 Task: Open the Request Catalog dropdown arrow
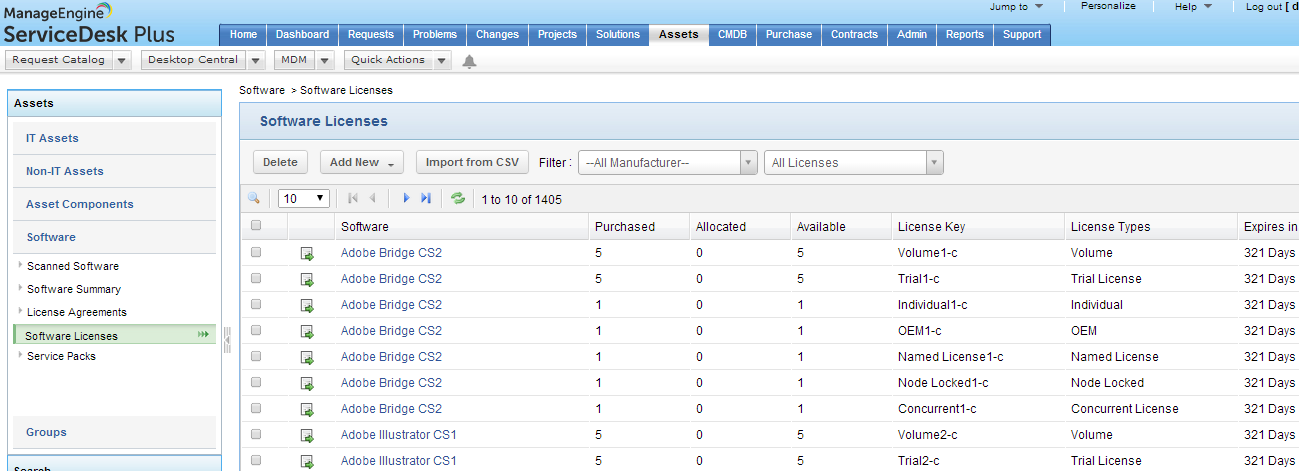pyautogui.click(x=122, y=60)
